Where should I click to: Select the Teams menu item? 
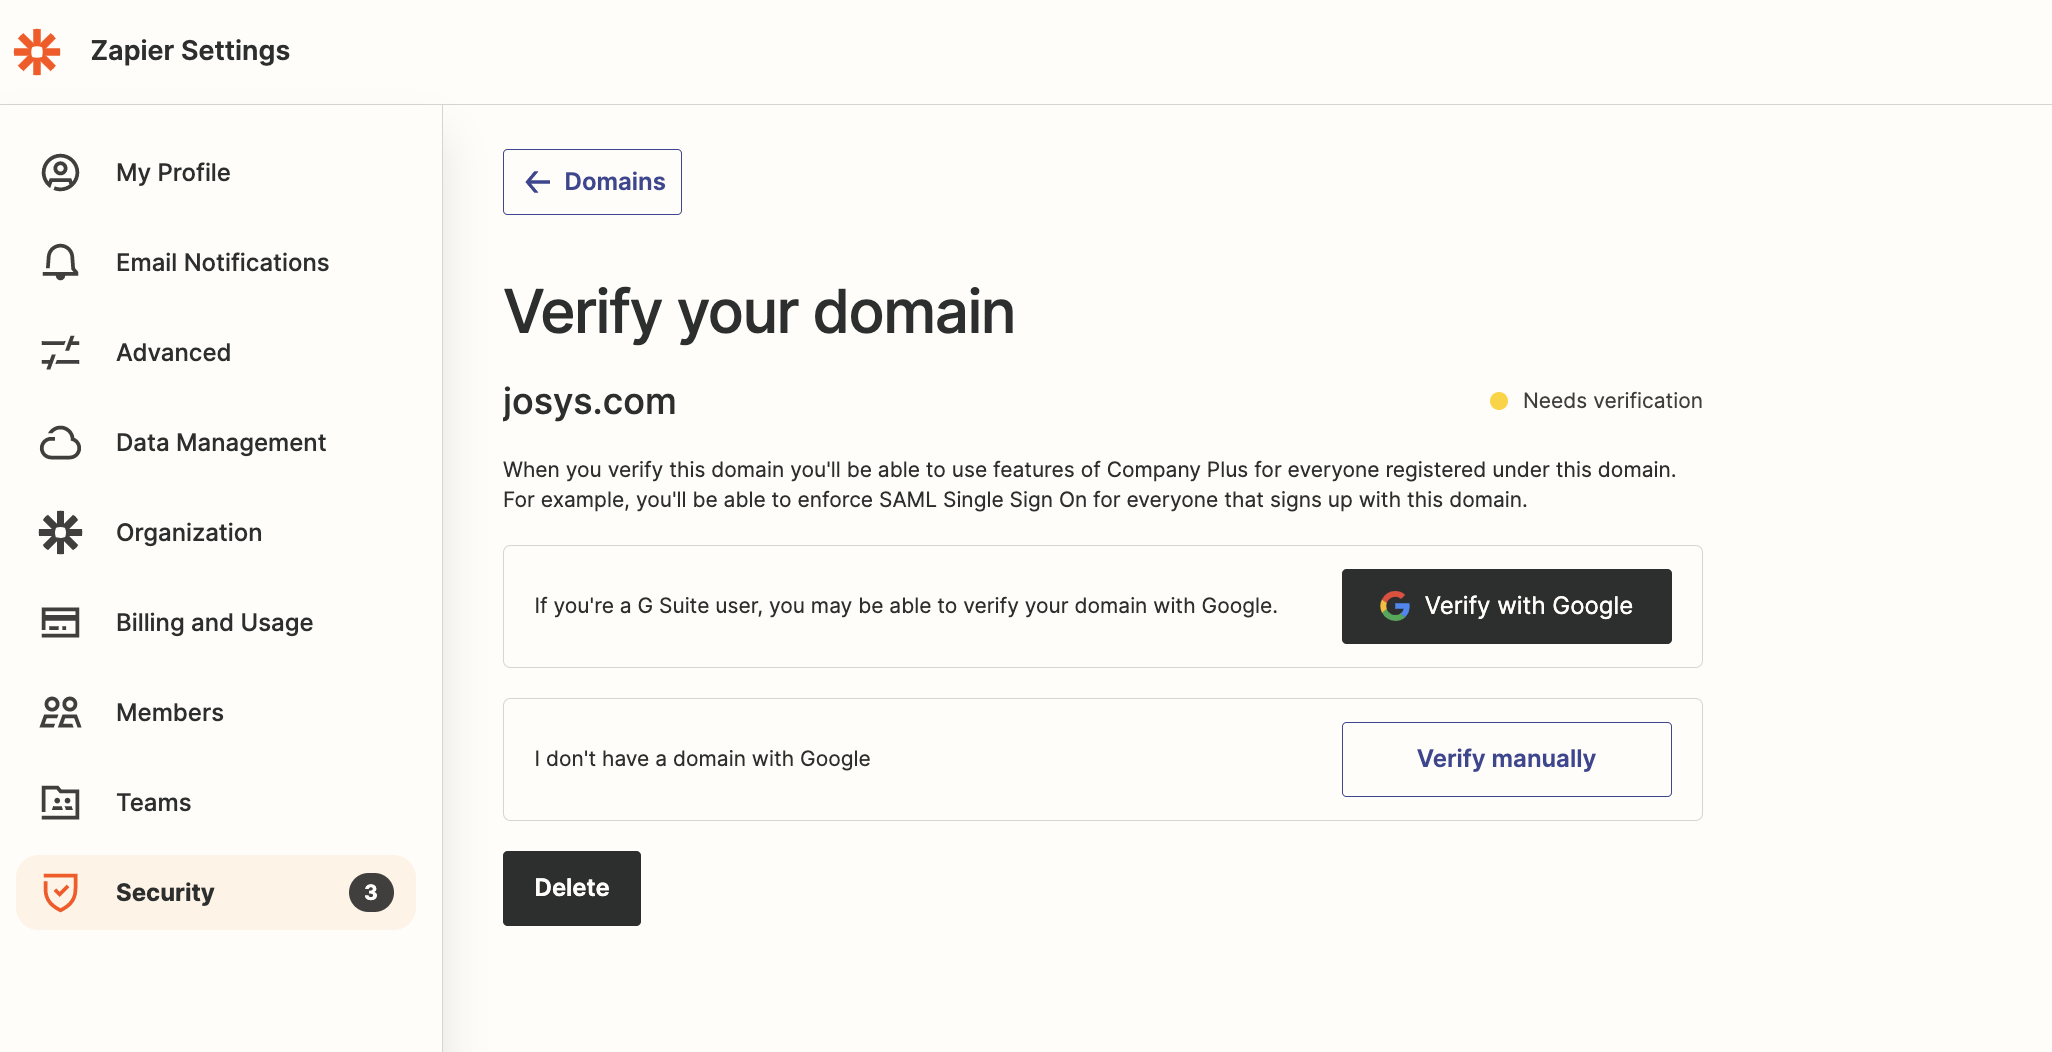click(153, 803)
